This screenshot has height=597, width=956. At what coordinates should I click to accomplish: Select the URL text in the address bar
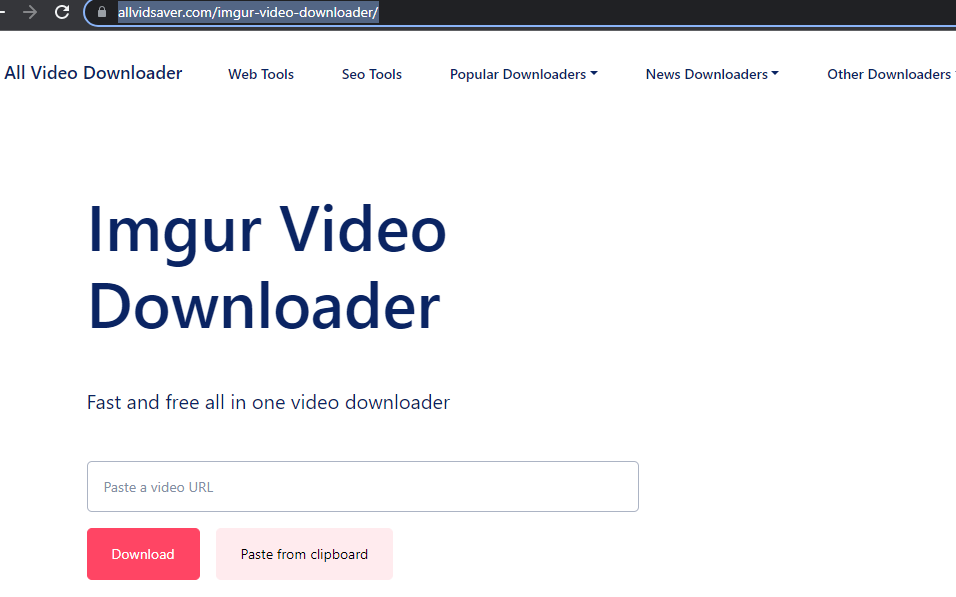pyautogui.click(x=247, y=14)
